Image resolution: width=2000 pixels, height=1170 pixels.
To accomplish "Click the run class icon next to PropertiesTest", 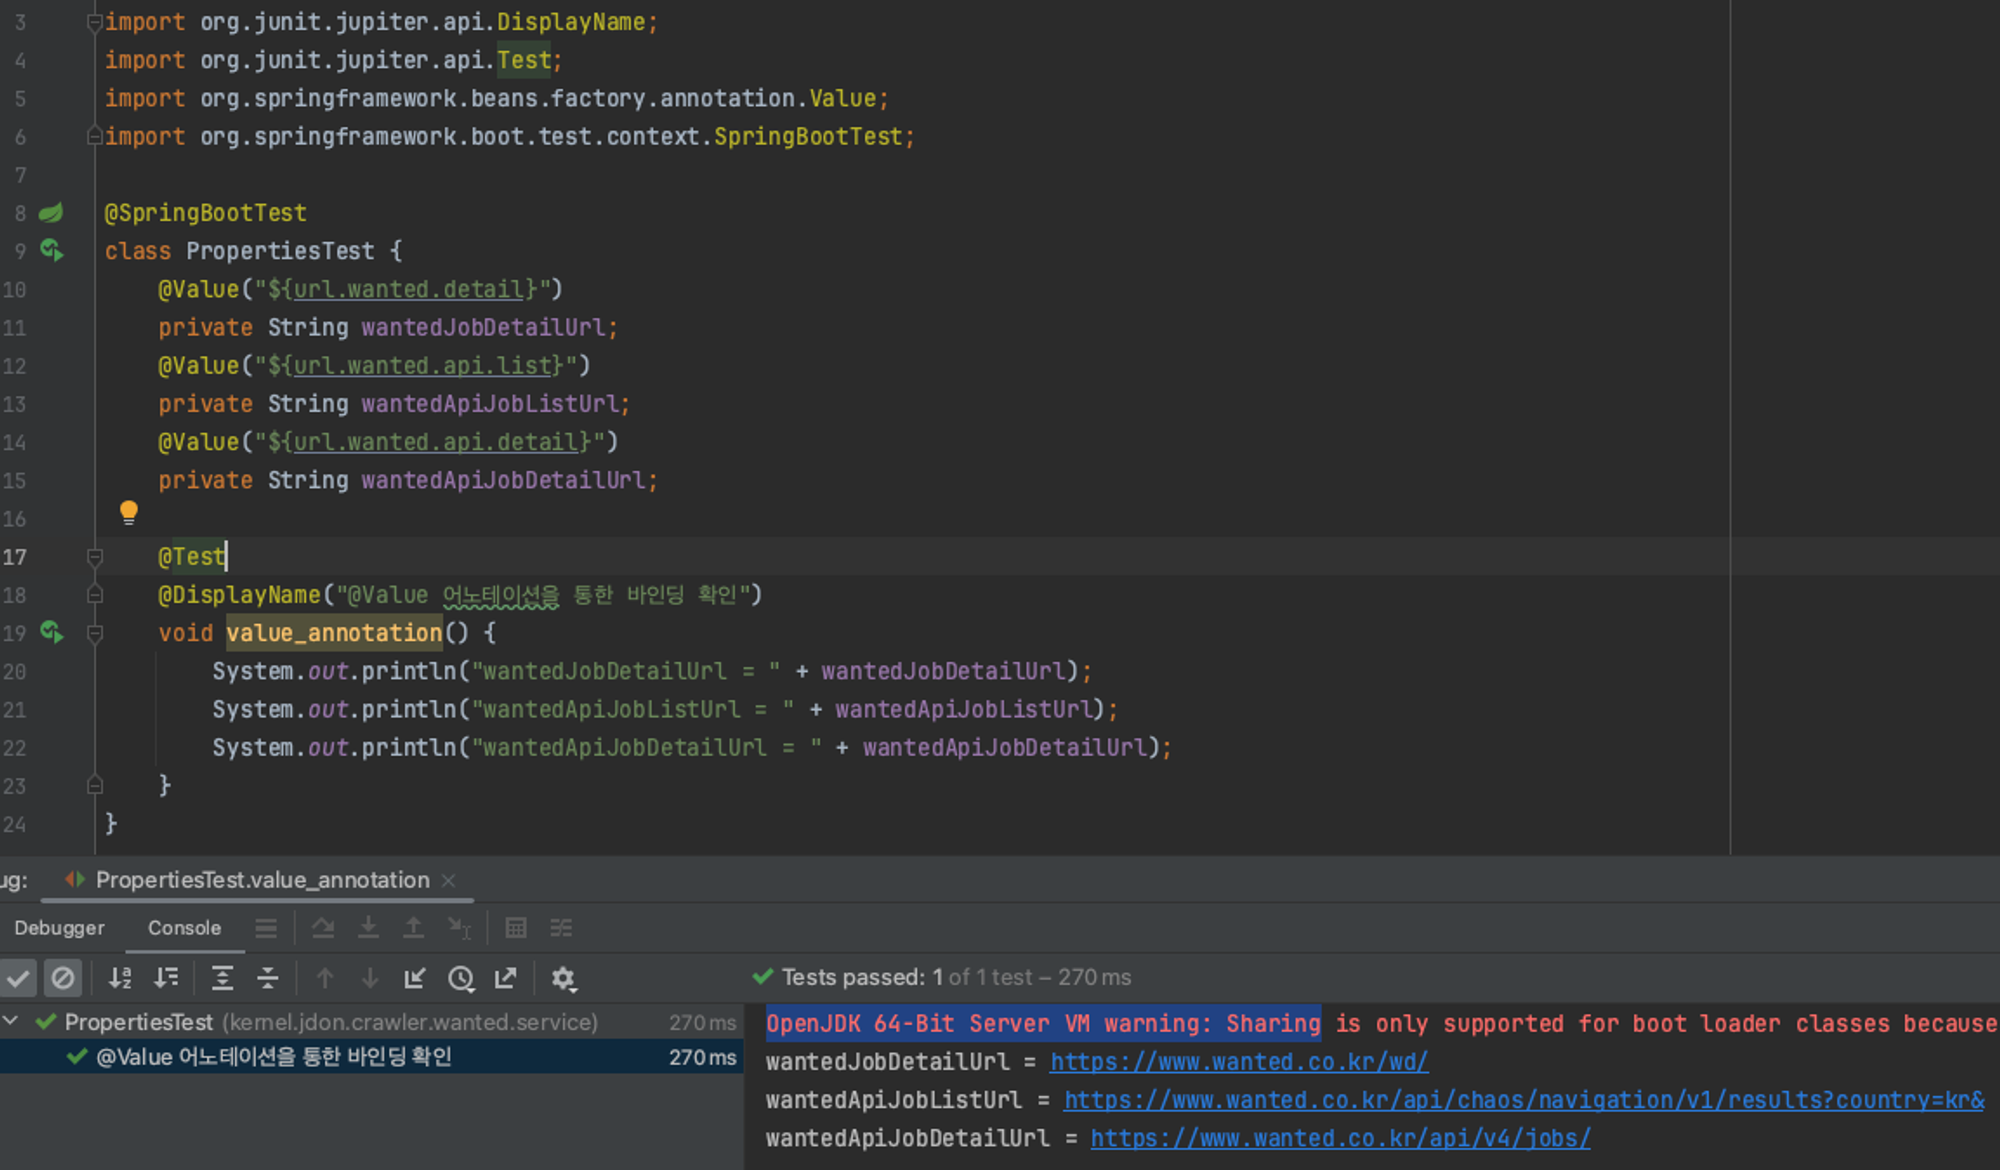I will pos(51,250).
